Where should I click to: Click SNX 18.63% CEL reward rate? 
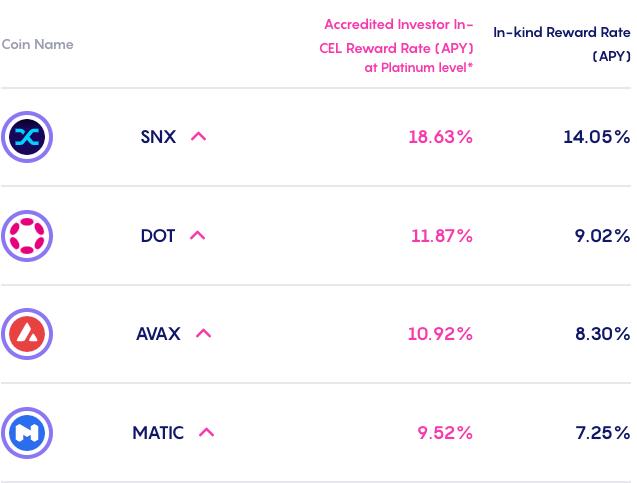tap(440, 137)
